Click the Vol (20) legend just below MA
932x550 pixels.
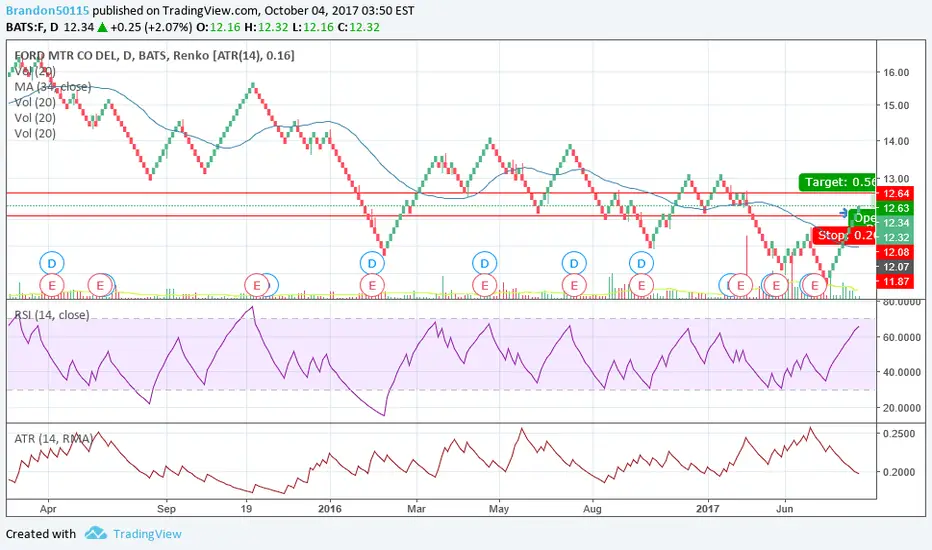pyautogui.click(x=35, y=102)
